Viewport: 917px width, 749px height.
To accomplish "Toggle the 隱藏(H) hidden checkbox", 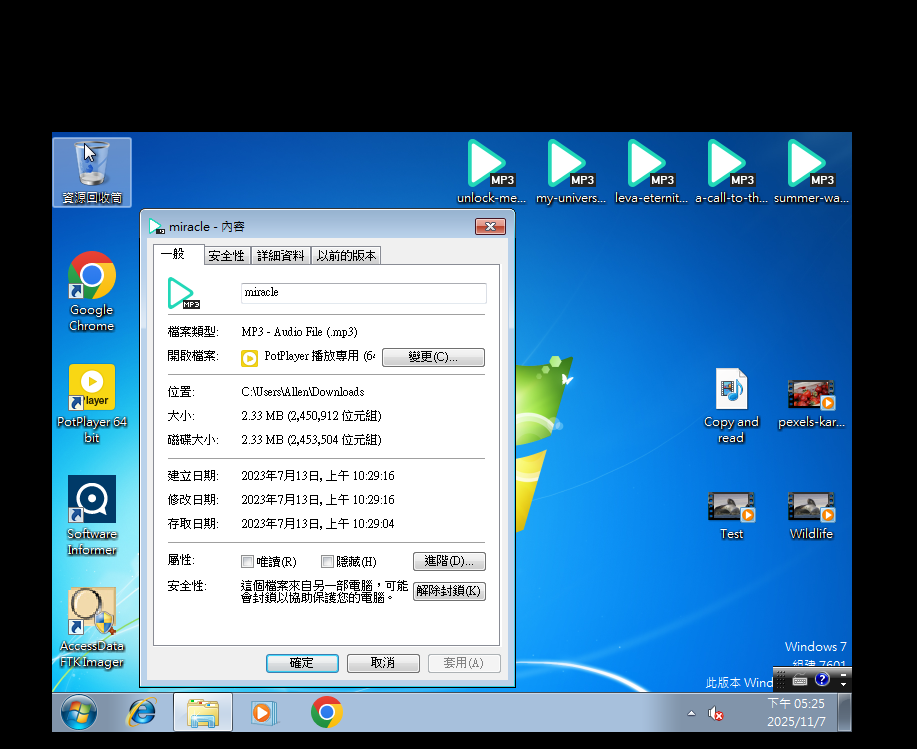I will coord(328,562).
